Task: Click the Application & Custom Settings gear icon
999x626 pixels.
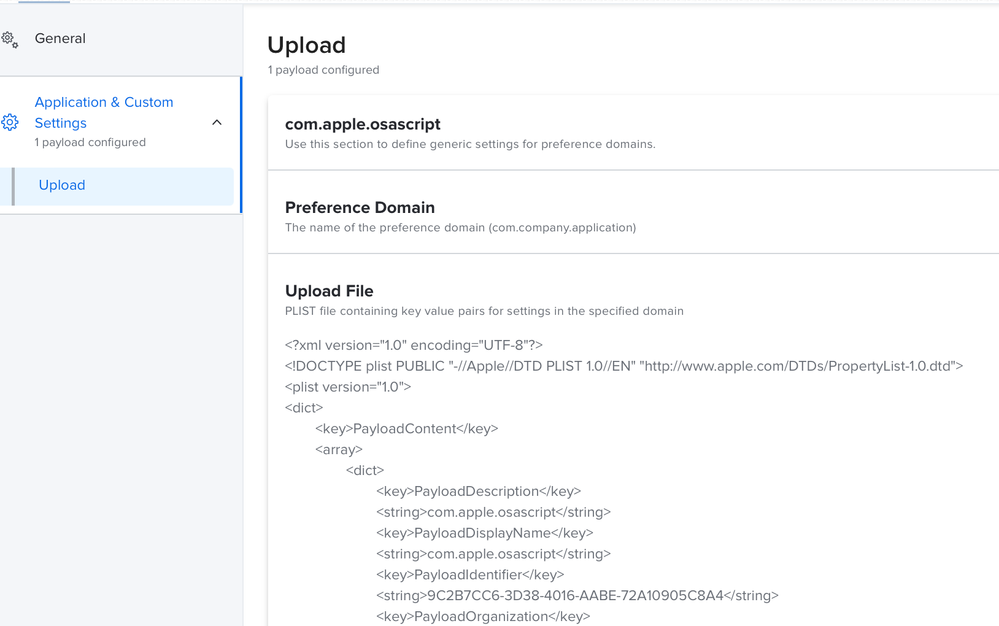Action: 10,122
